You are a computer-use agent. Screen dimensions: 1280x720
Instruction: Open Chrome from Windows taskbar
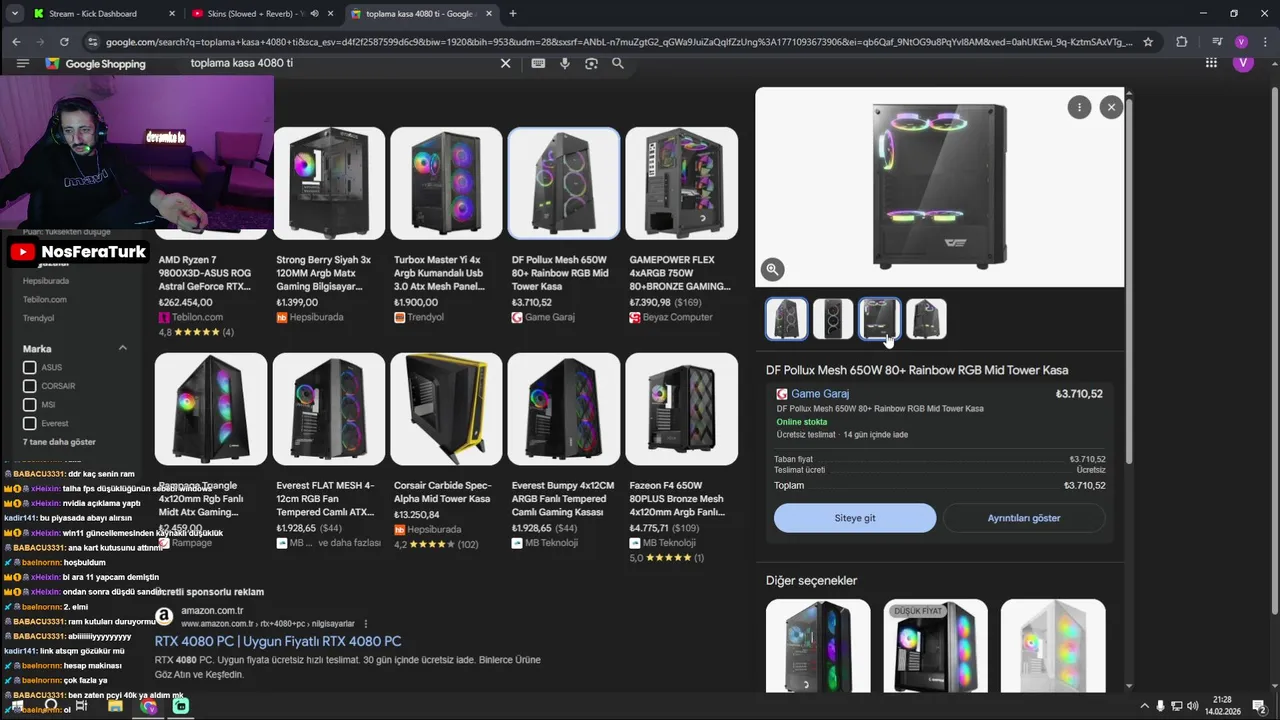(x=148, y=706)
